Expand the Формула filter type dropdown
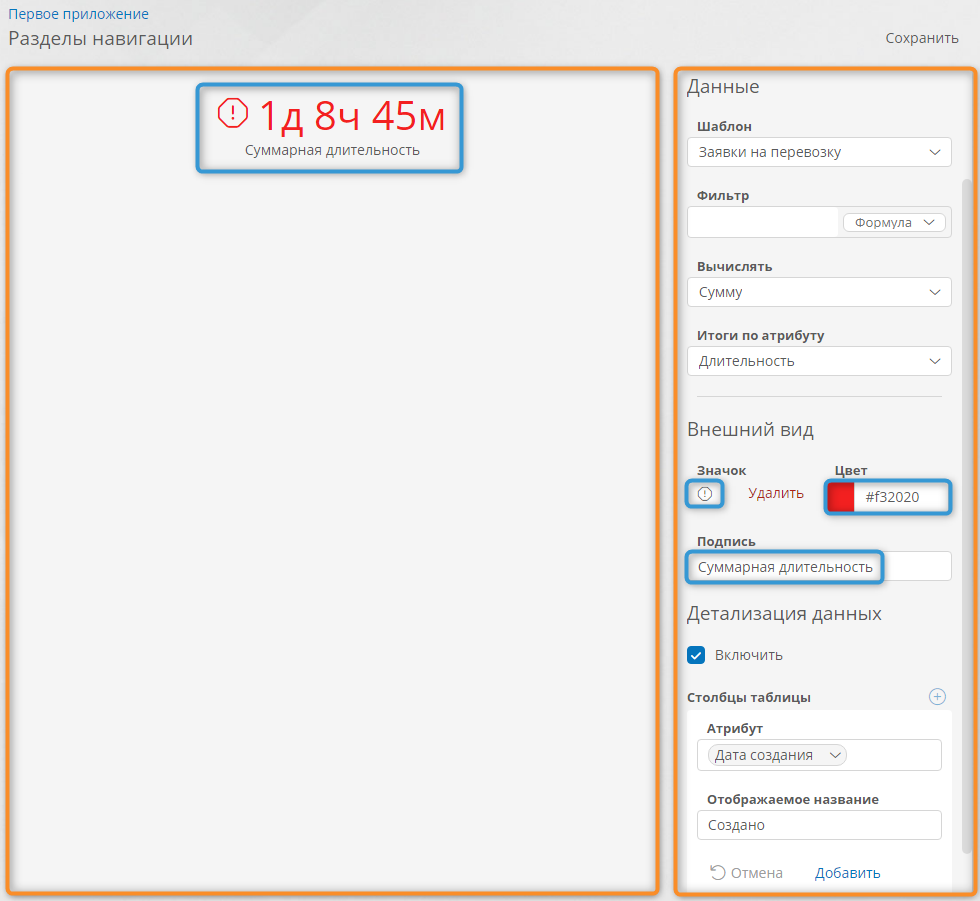Viewport: 980px width, 901px height. (x=894, y=222)
